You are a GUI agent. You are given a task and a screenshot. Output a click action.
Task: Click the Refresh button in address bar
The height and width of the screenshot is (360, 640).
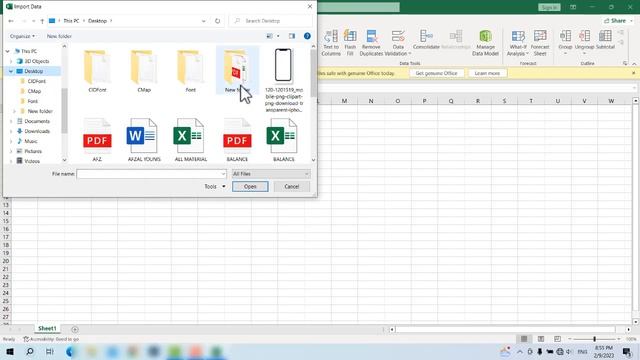pos(218,21)
